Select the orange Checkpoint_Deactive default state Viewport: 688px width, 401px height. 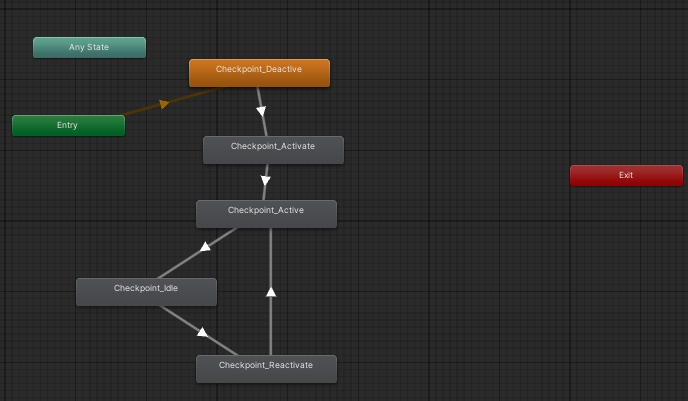259,72
